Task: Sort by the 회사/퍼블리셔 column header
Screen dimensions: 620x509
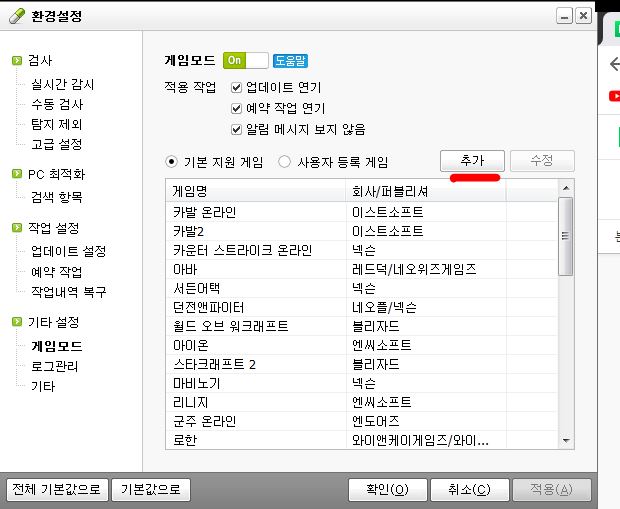Action: (x=426, y=192)
